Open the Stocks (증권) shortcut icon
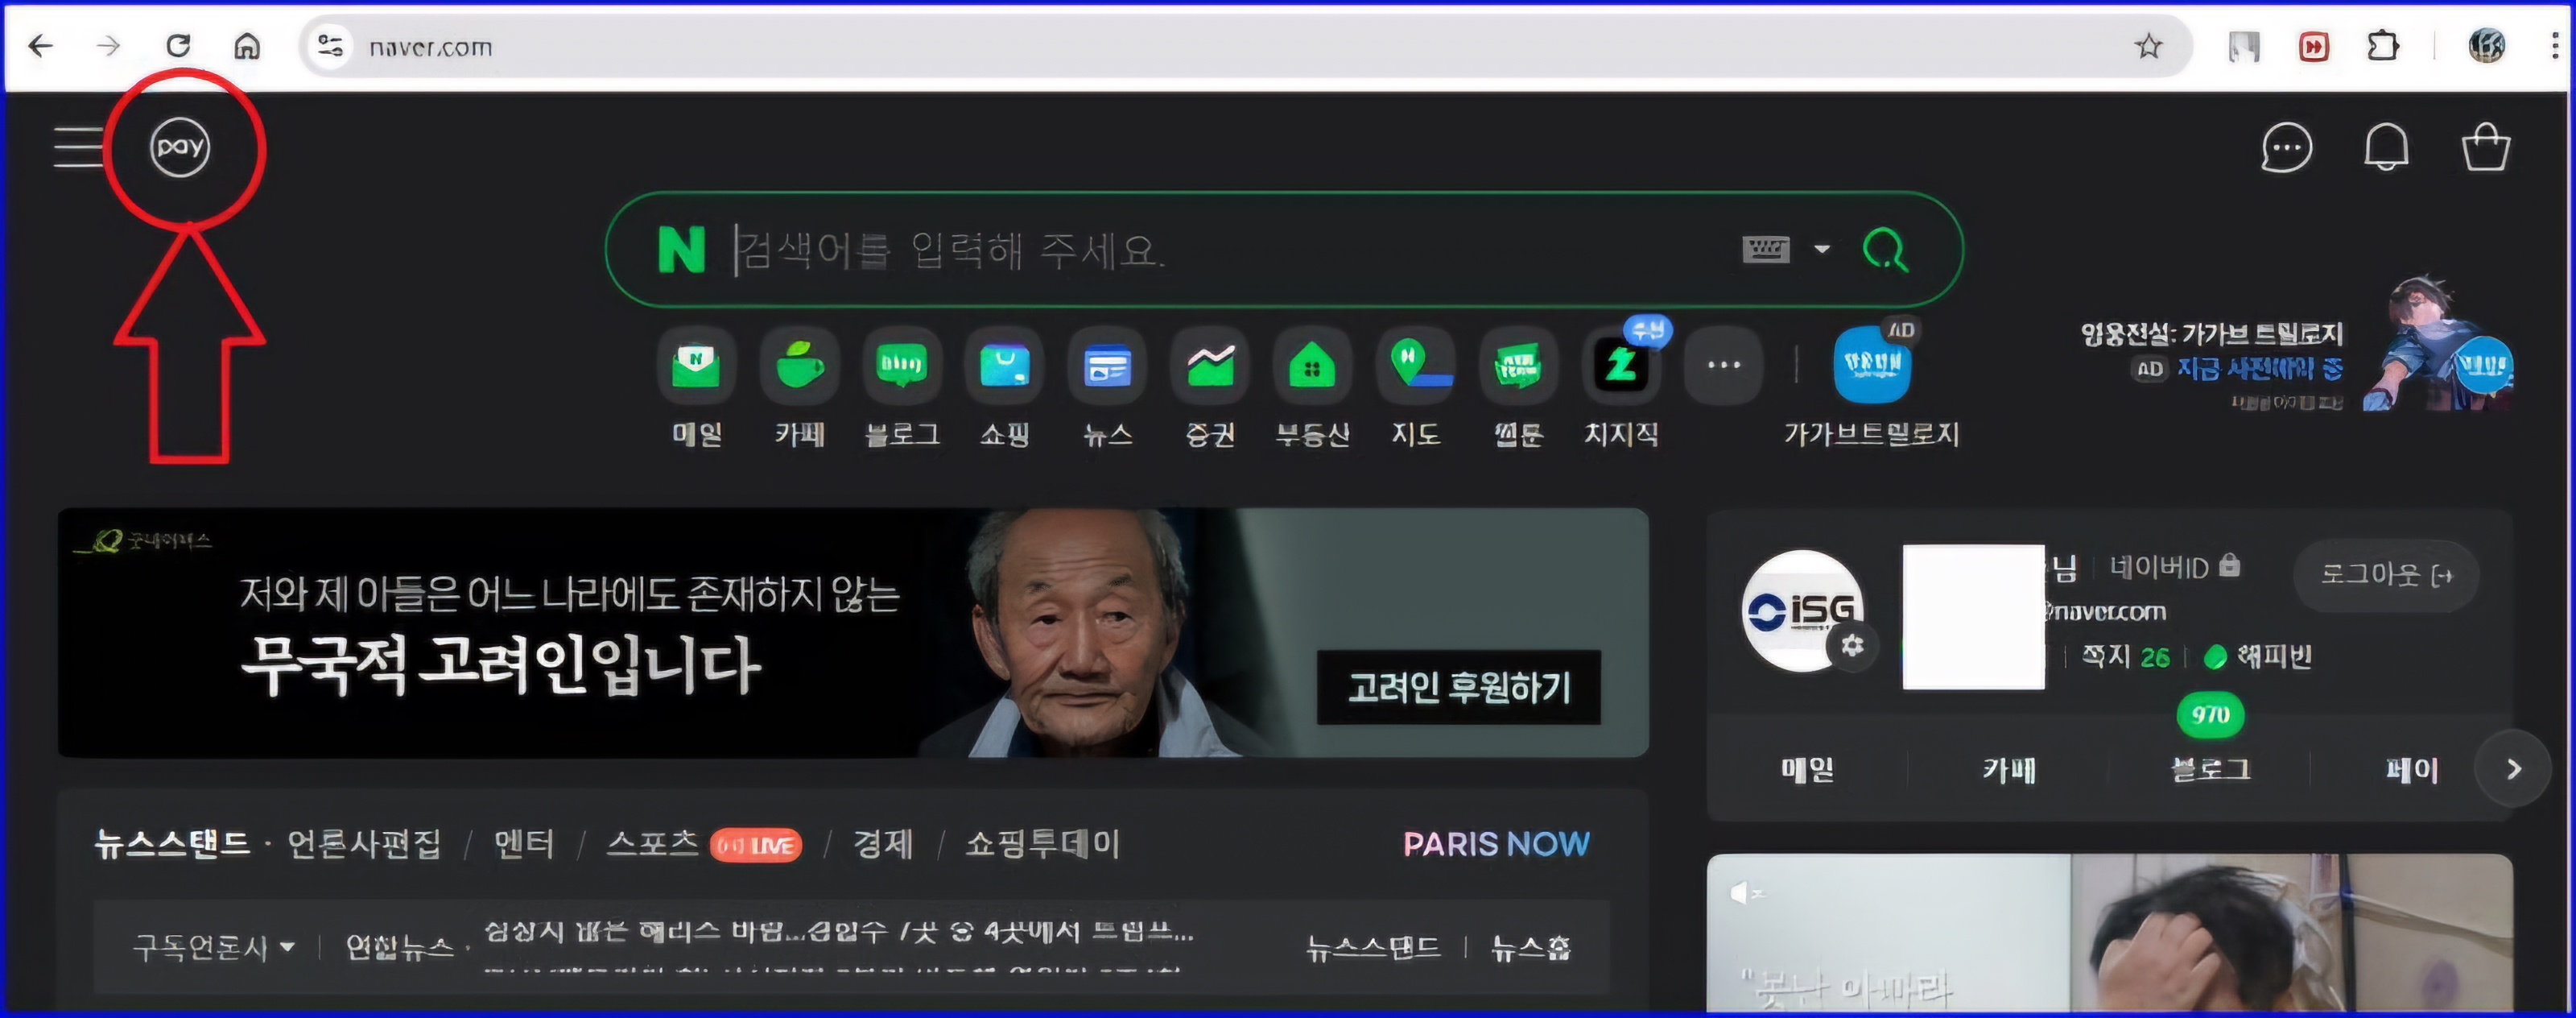Screen dimensions: 2576x1018 (x=1210, y=366)
